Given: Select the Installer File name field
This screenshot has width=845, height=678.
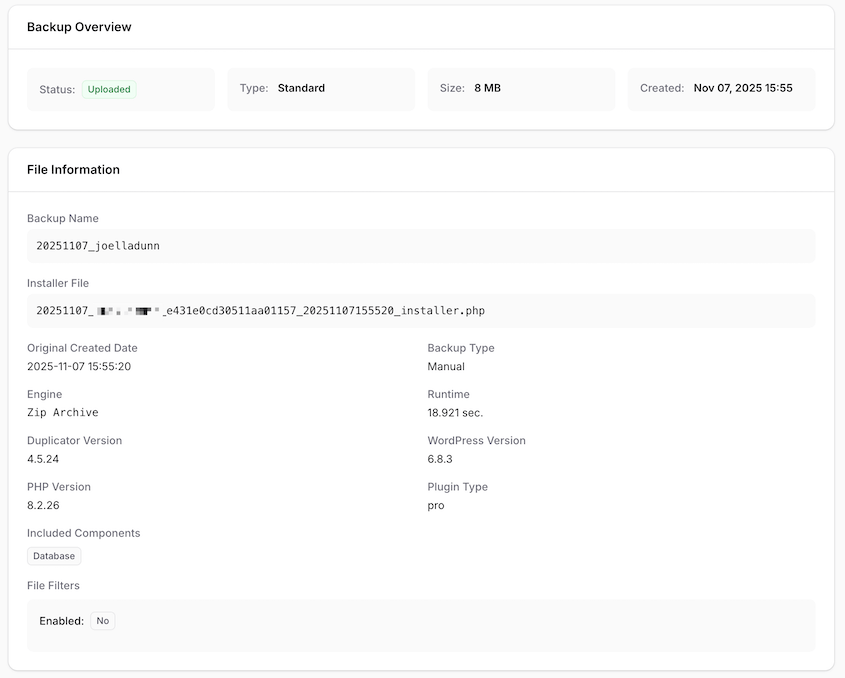Looking at the screenshot, I should point(420,310).
